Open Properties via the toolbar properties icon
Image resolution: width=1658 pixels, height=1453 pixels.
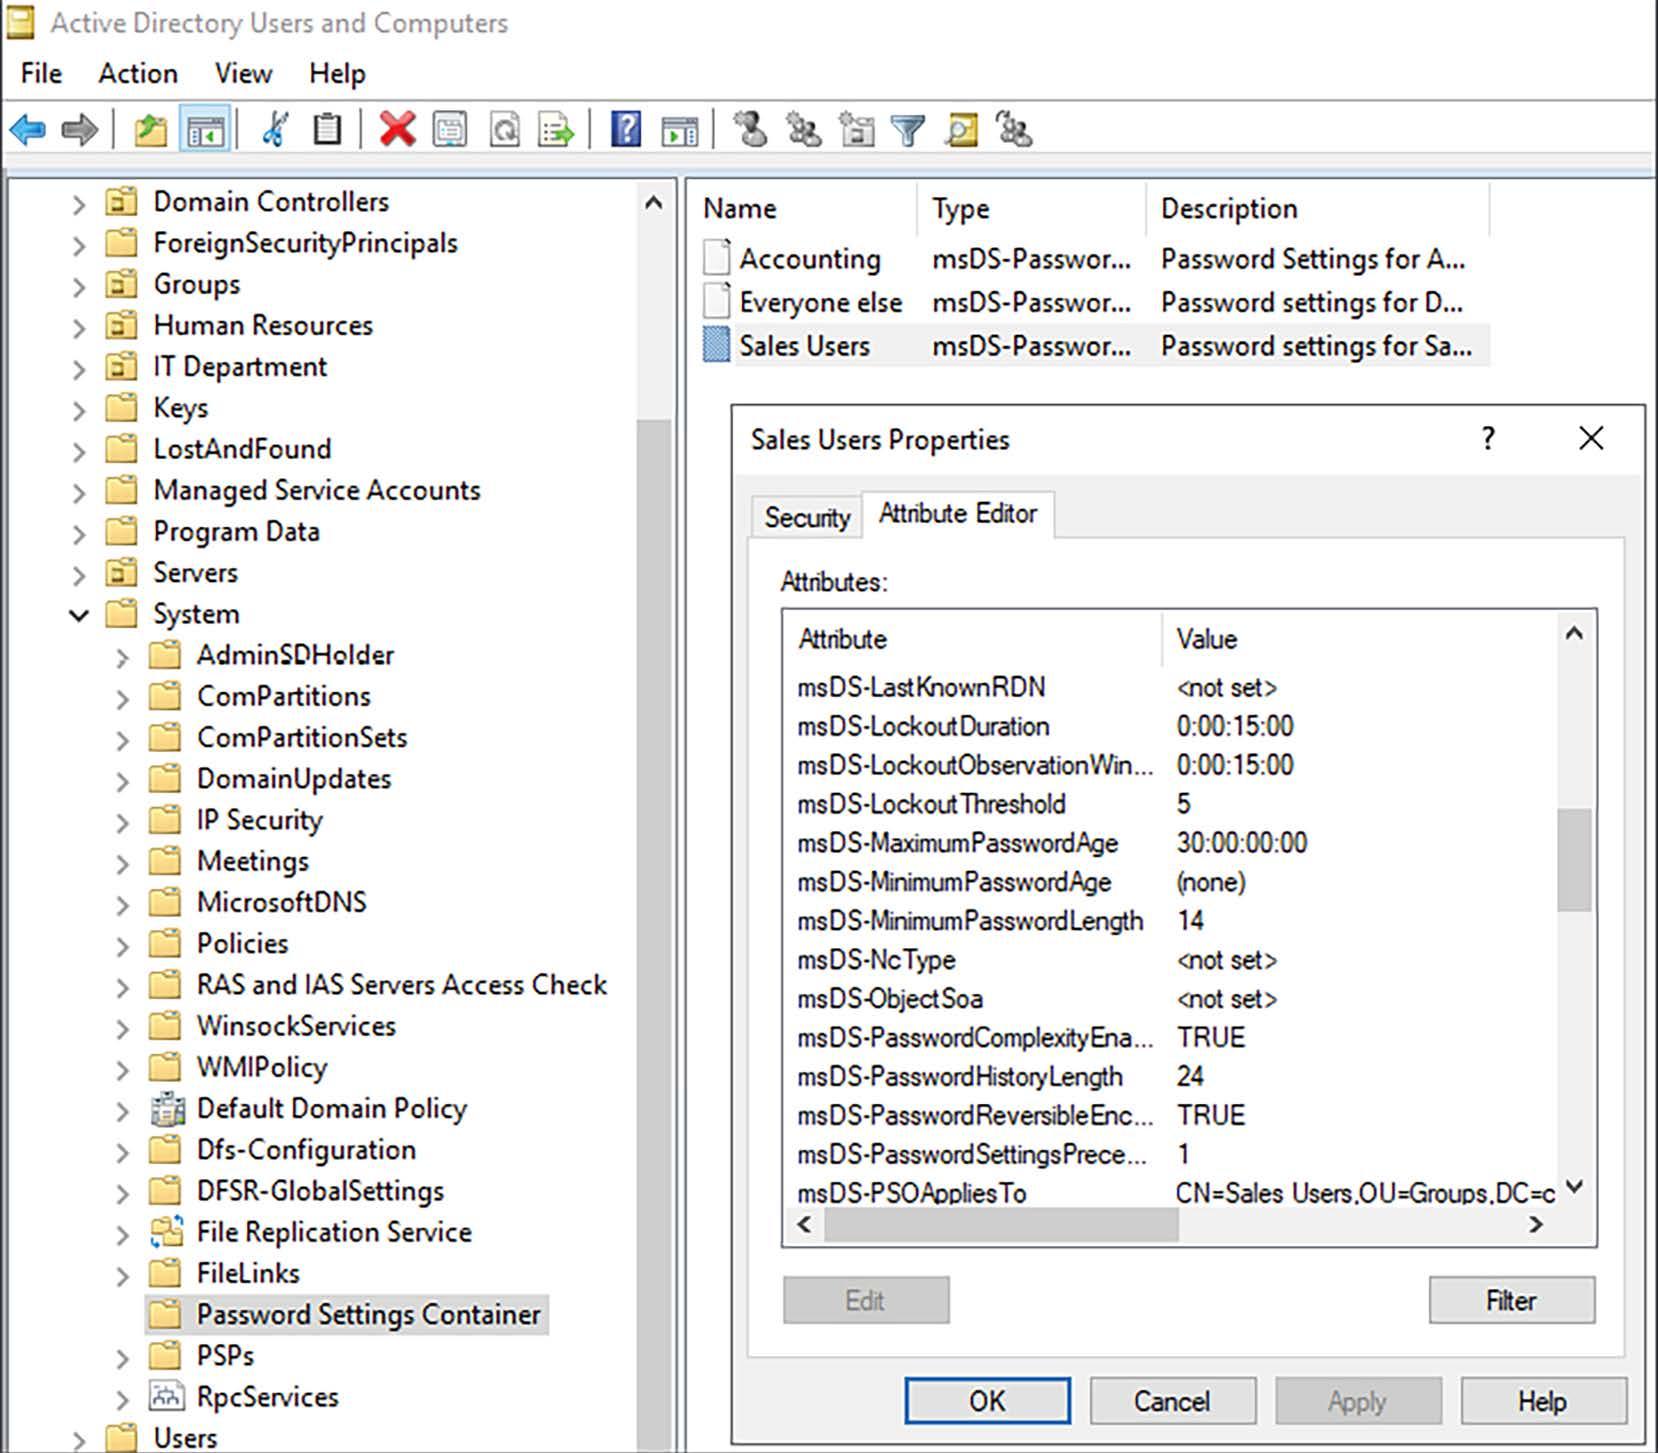(x=450, y=130)
